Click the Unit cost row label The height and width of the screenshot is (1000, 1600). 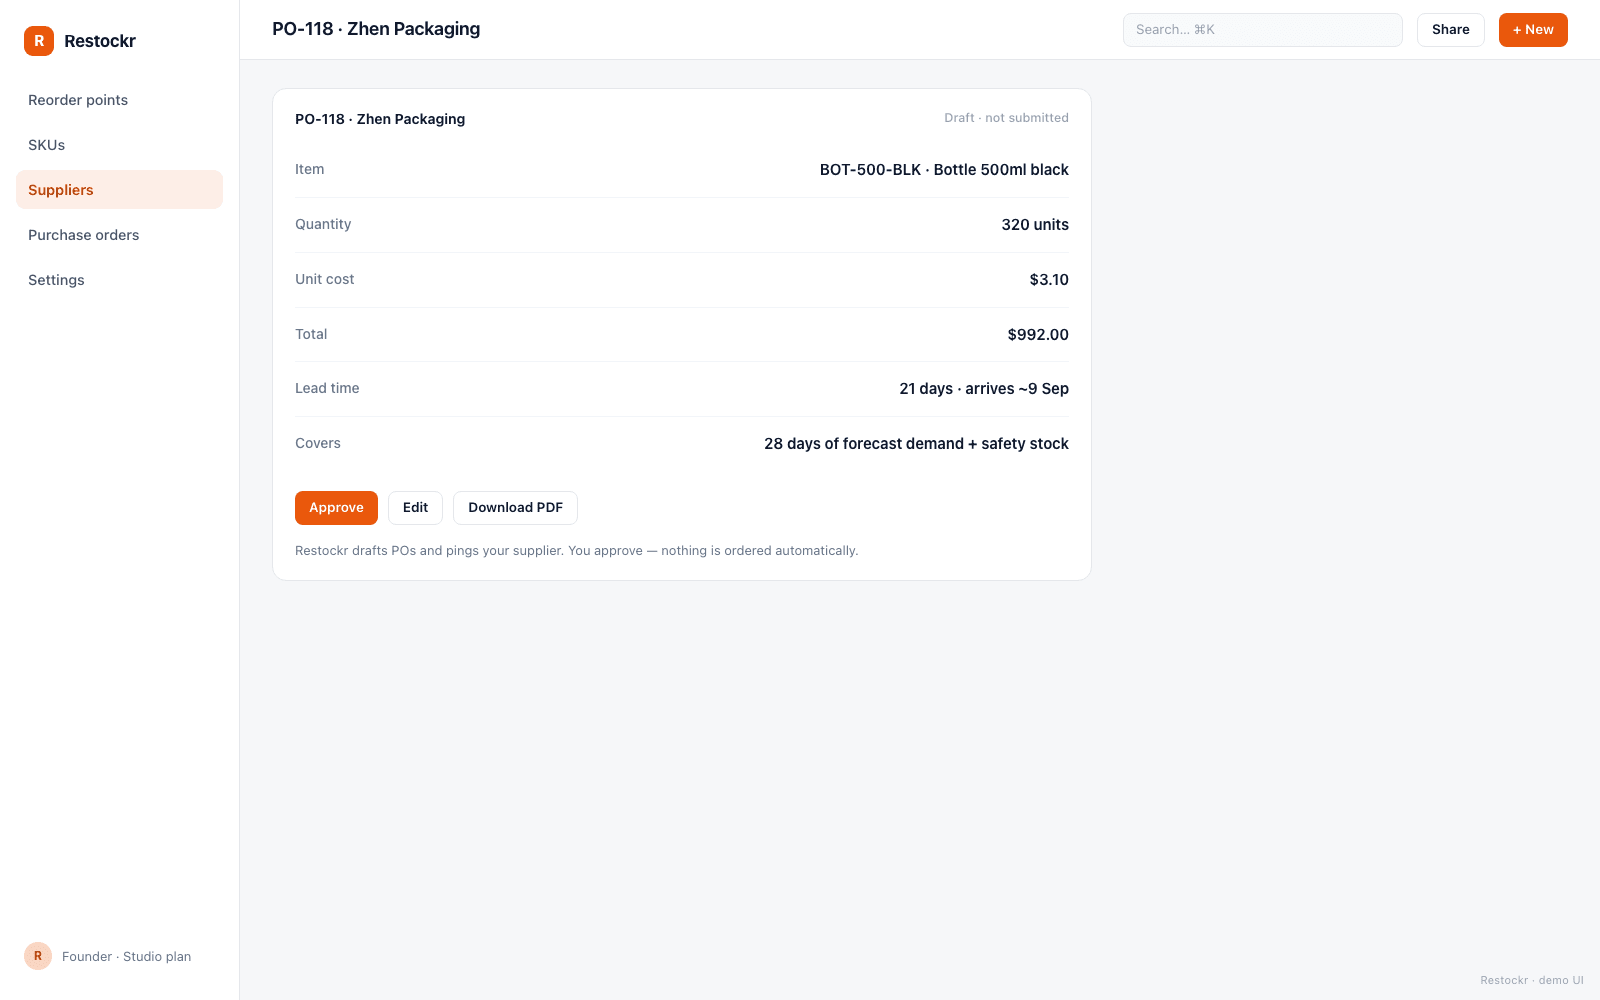click(x=324, y=279)
